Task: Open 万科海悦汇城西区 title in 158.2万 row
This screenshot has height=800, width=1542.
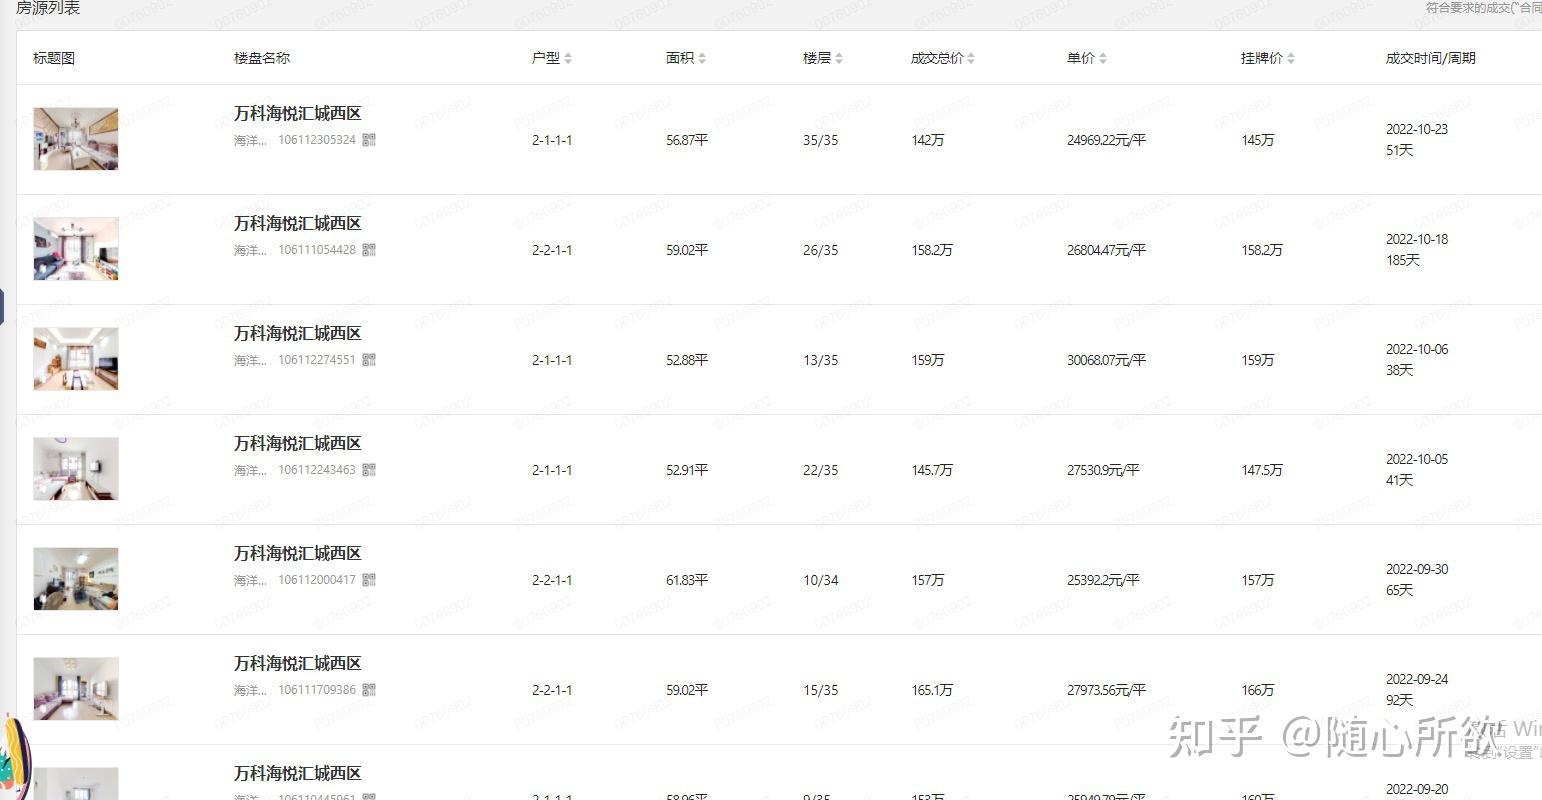Action: click(x=298, y=224)
